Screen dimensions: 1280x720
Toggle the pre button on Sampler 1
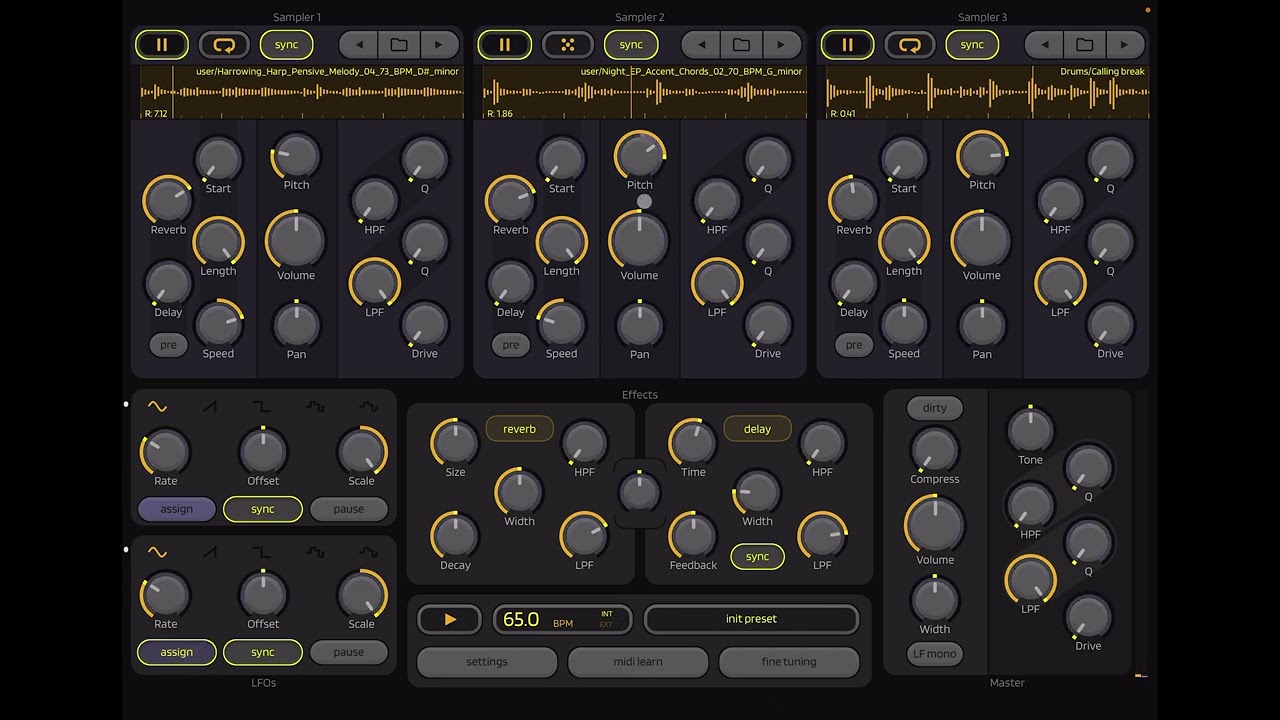tap(168, 345)
